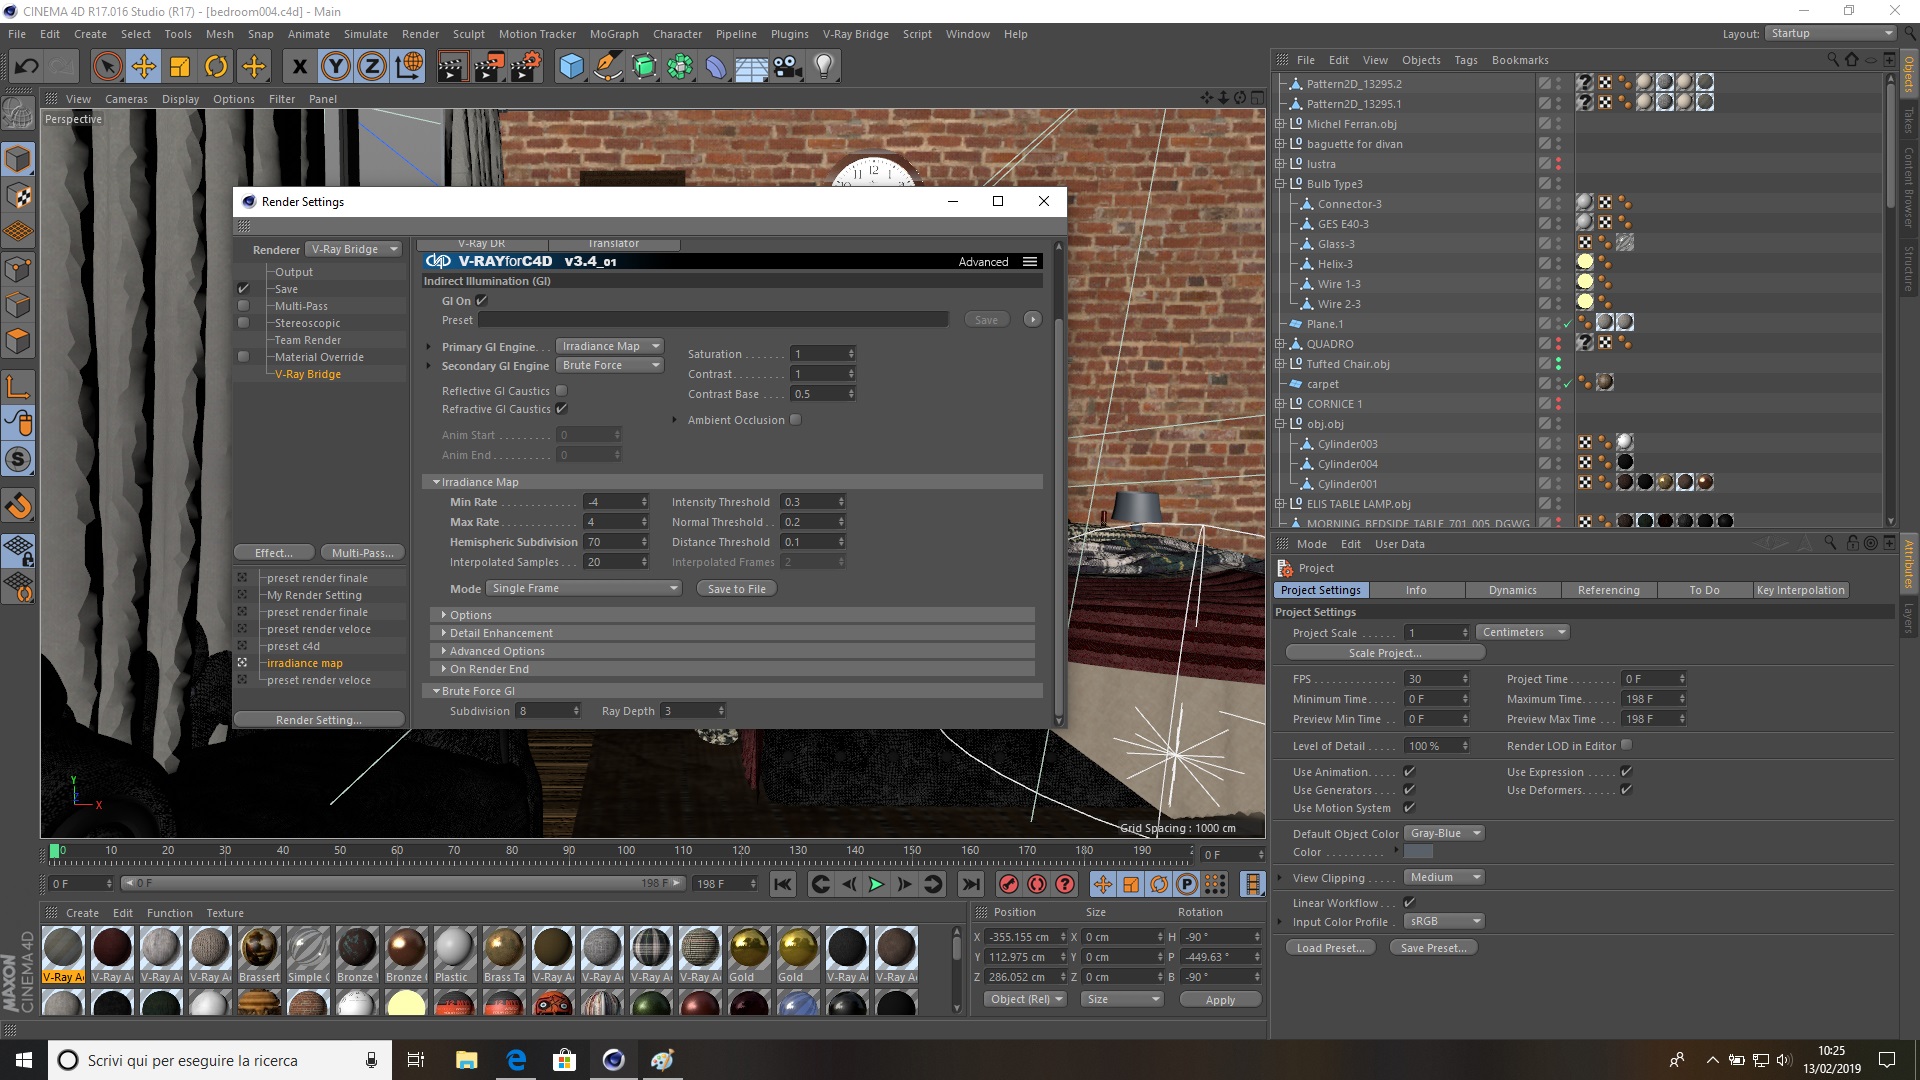Enable Material Override checkbox
This screenshot has width=1920, height=1080.
tap(243, 357)
